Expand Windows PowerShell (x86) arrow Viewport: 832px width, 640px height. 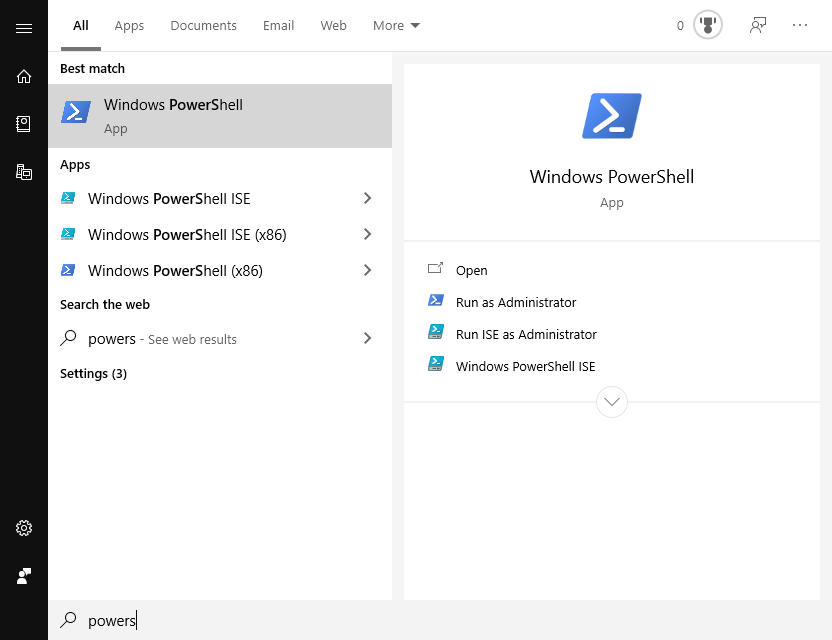367,270
